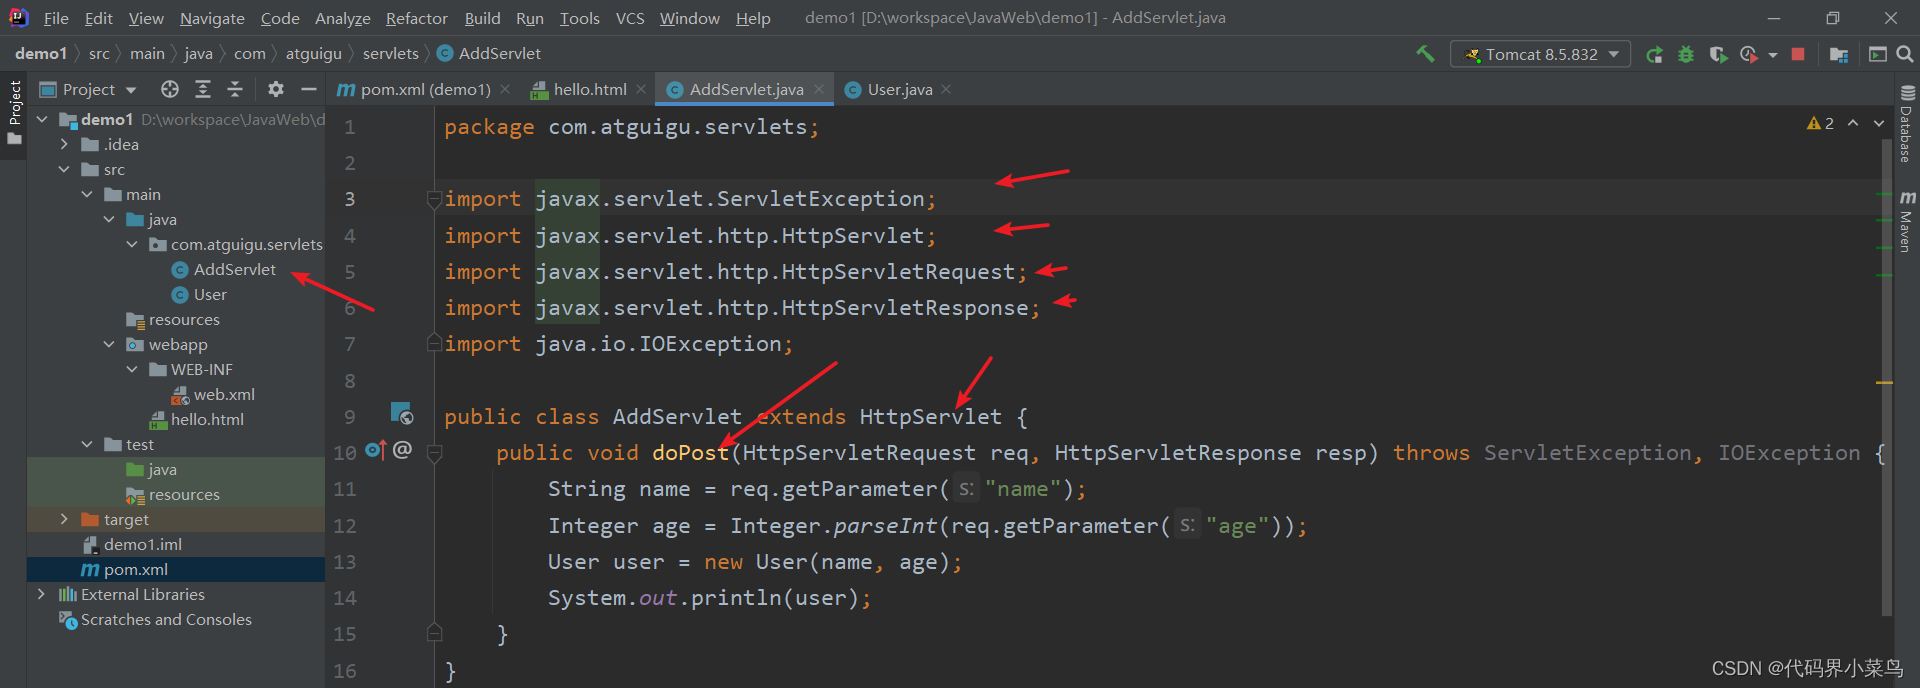Click the related-item gutter icon on line 9
The height and width of the screenshot is (688, 1920).
click(402, 413)
